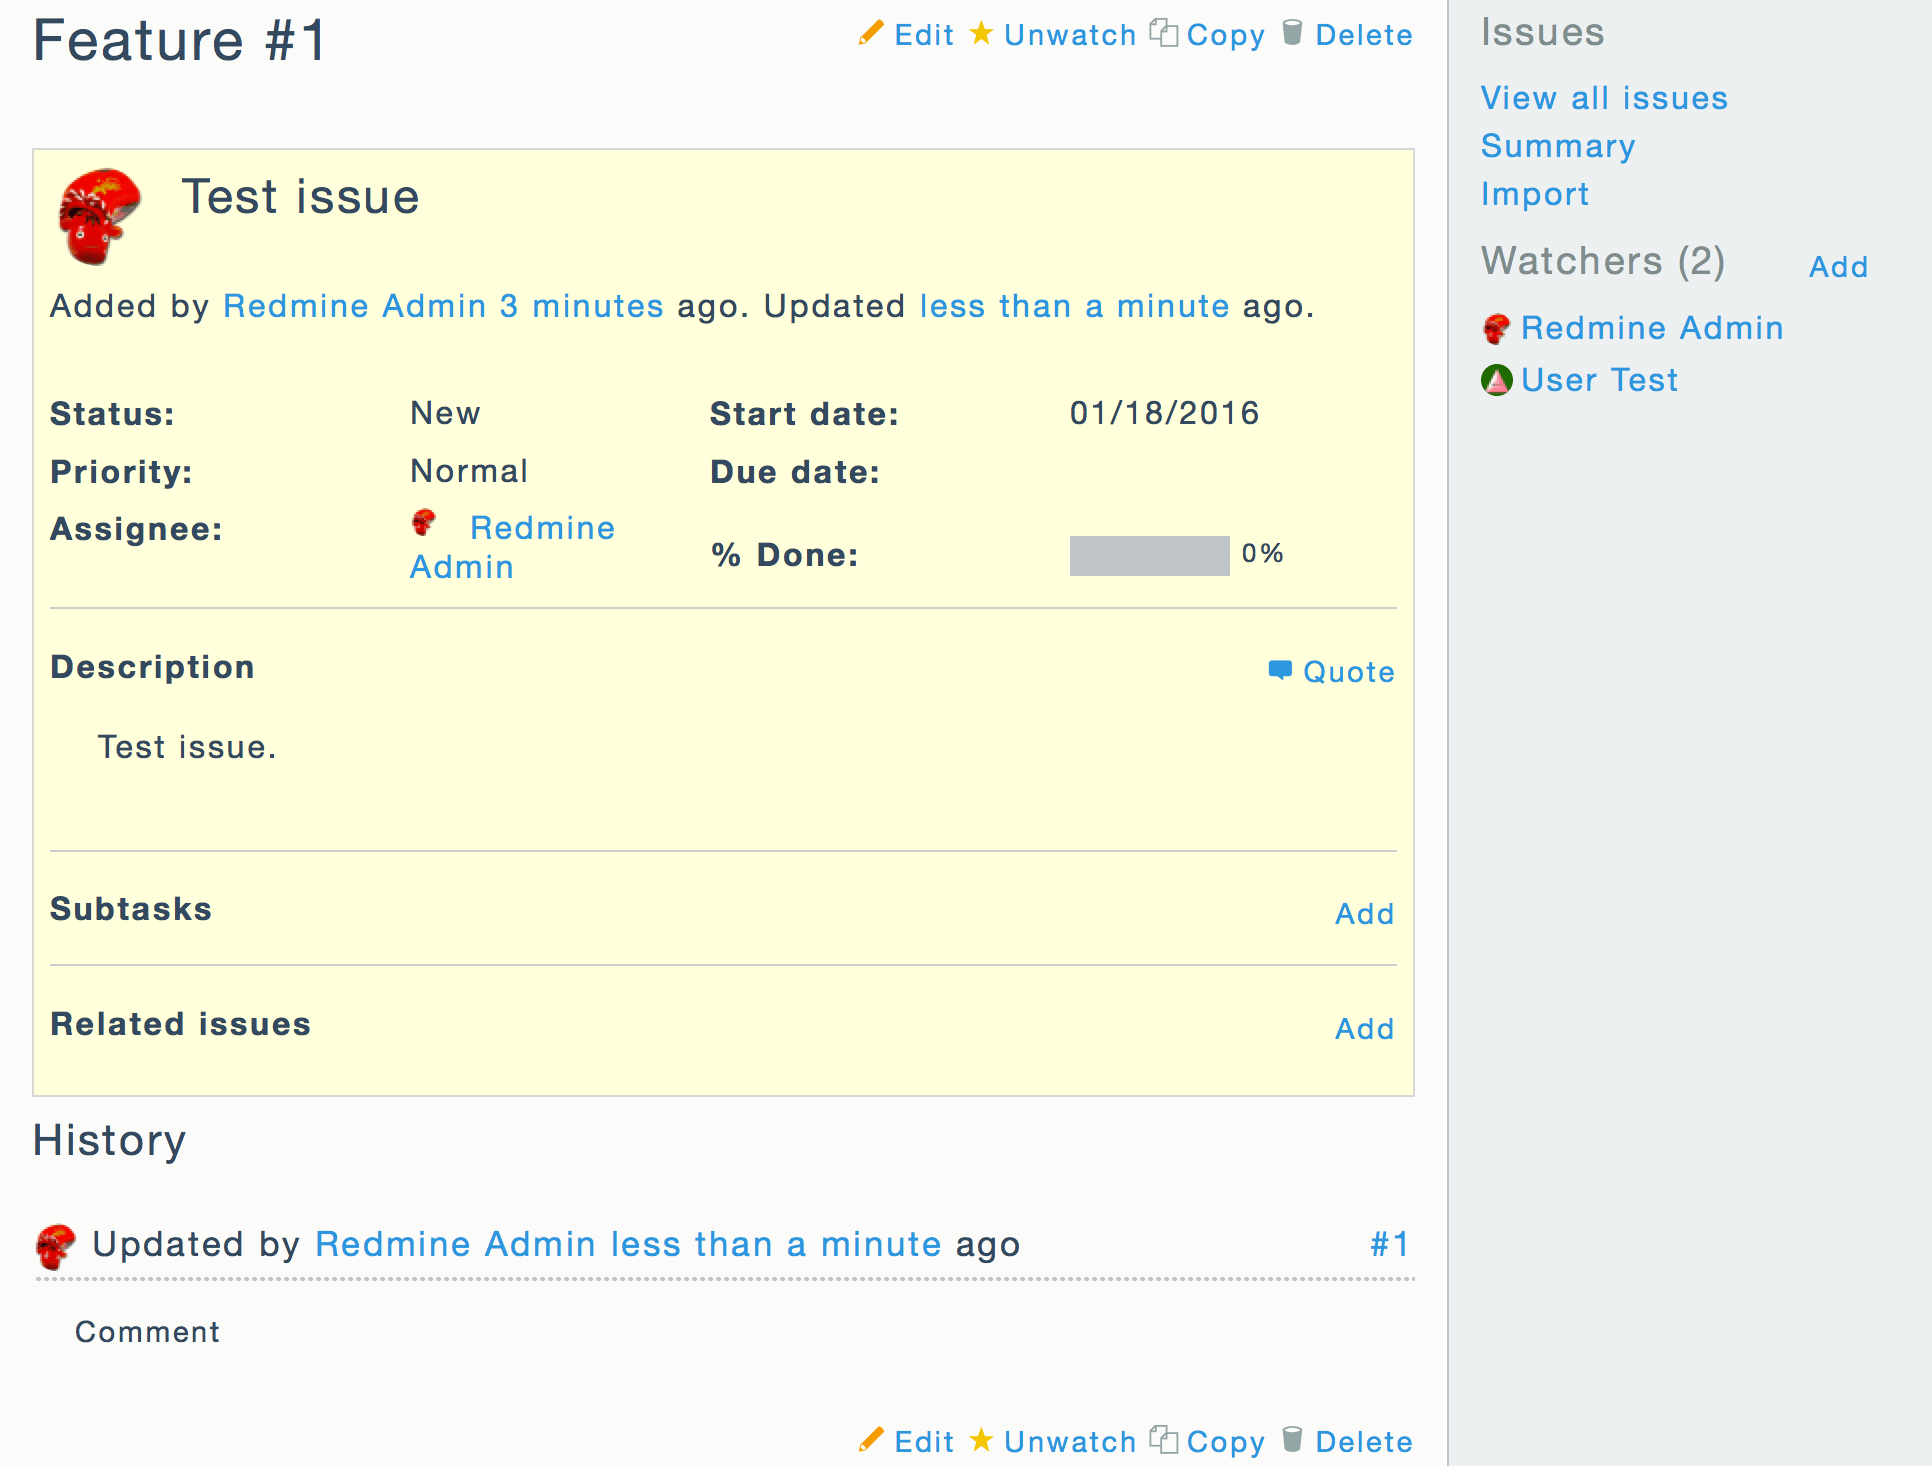Click the % Done progress bar

tap(1149, 555)
